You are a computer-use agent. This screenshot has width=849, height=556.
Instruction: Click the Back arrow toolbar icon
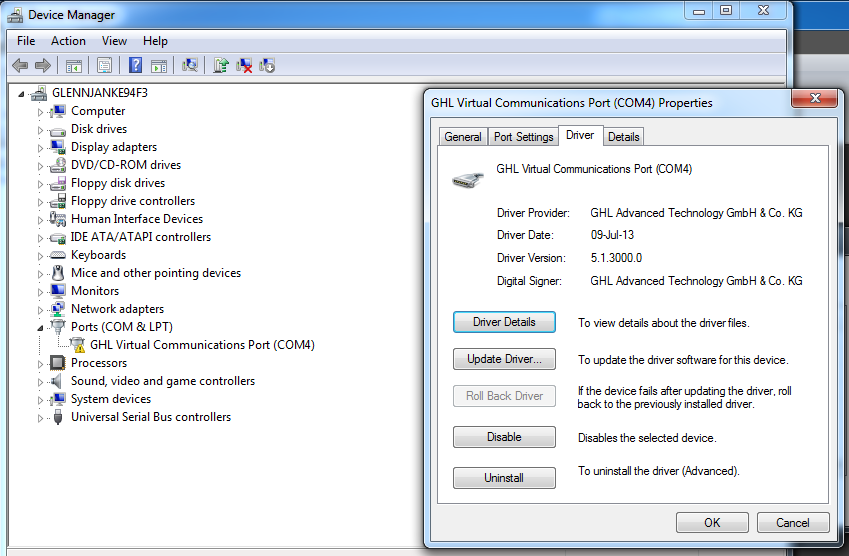point(20,66)
